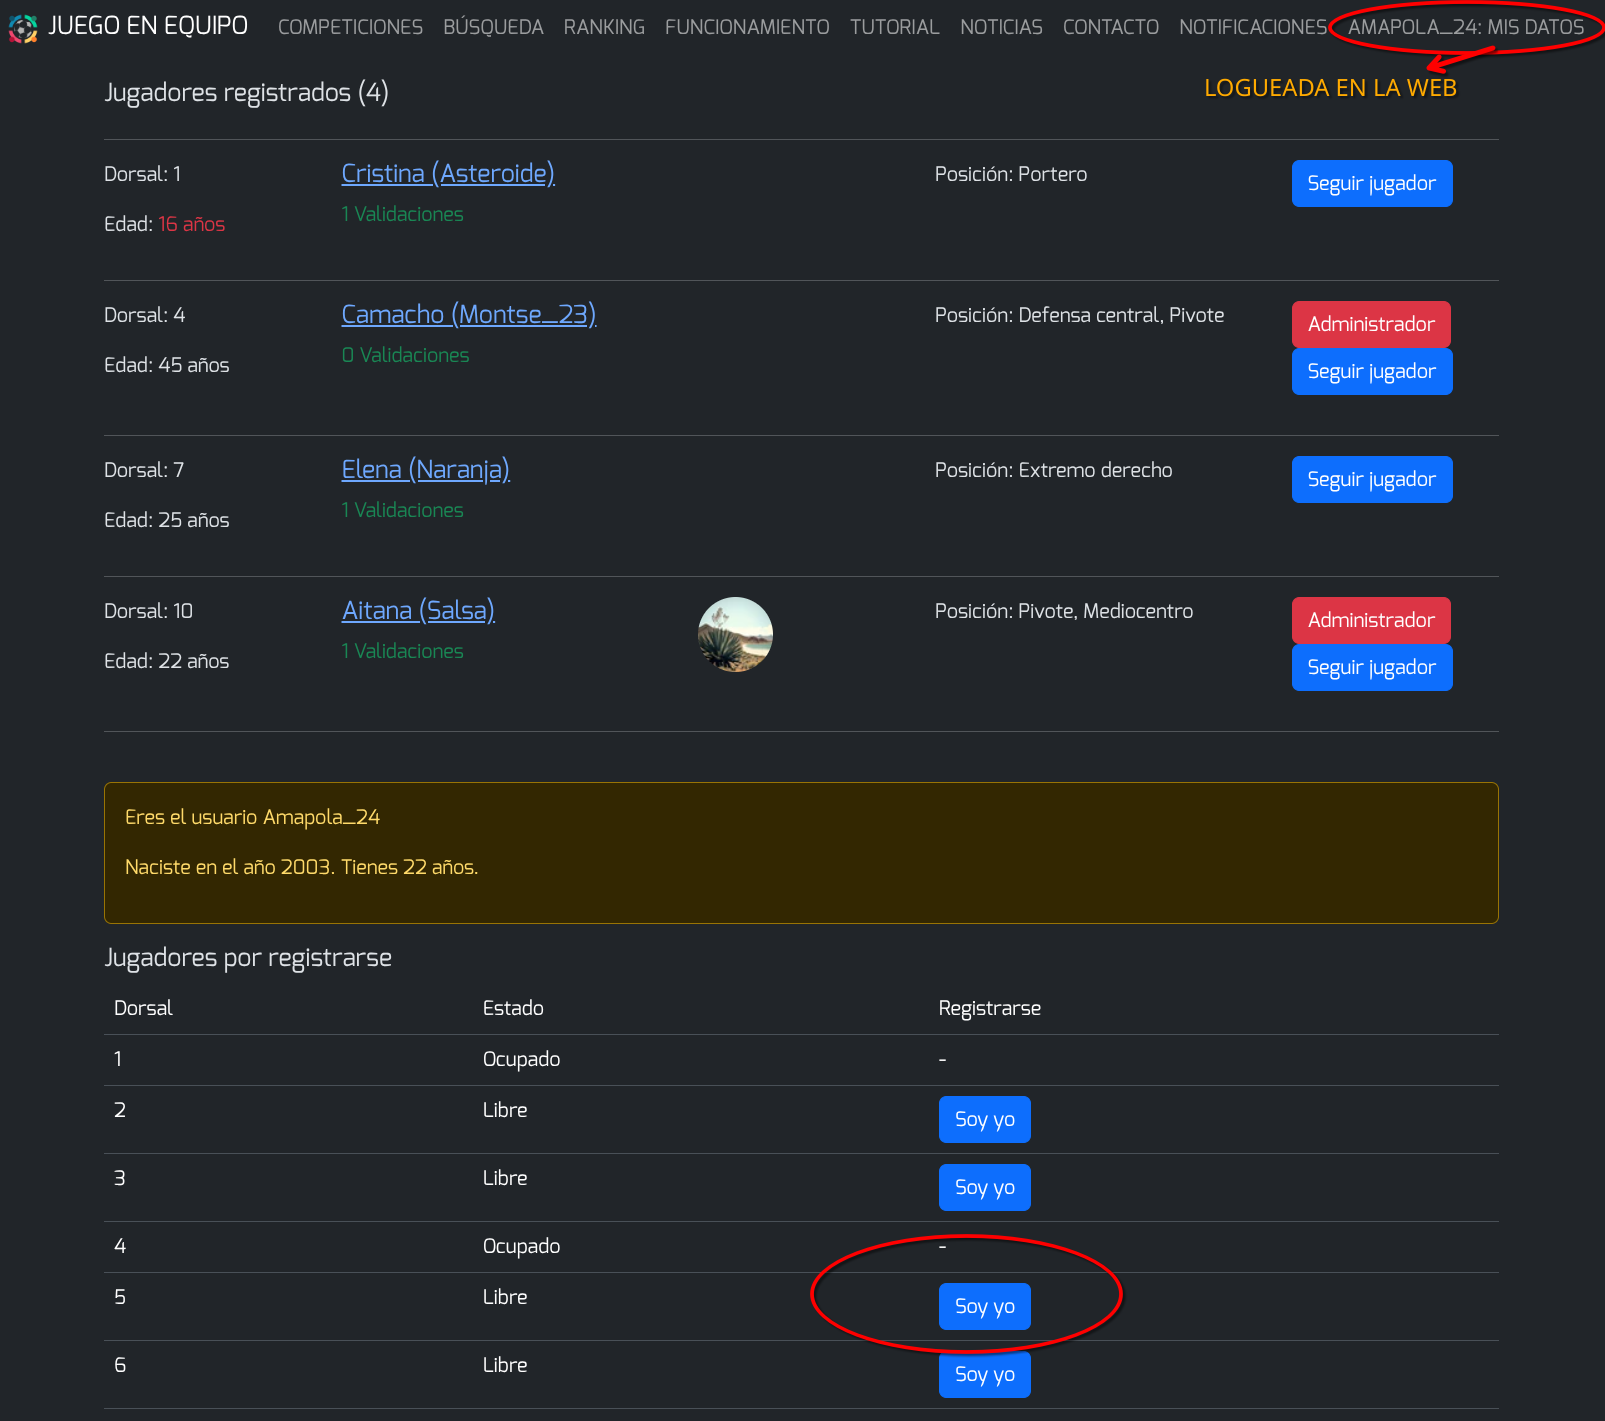
Task: Click the Juego en Equipo logo icon
Action: pos(23,28)
